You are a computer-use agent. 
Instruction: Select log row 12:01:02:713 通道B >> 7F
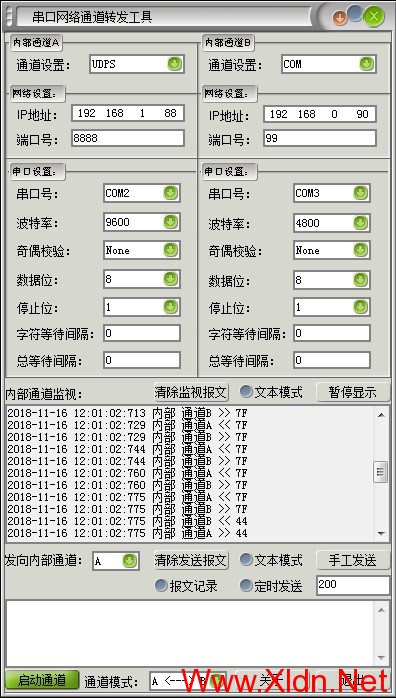point(128,414)
